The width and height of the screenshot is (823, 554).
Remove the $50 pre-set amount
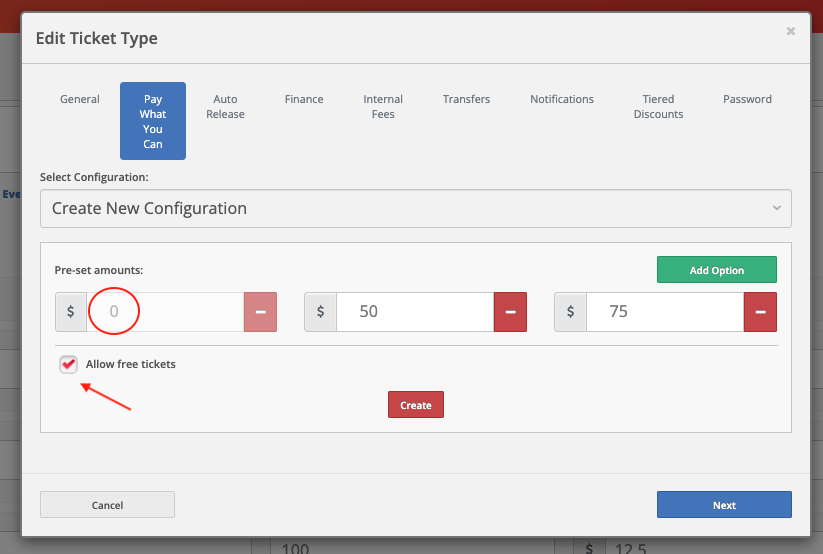tap(510, 312)
